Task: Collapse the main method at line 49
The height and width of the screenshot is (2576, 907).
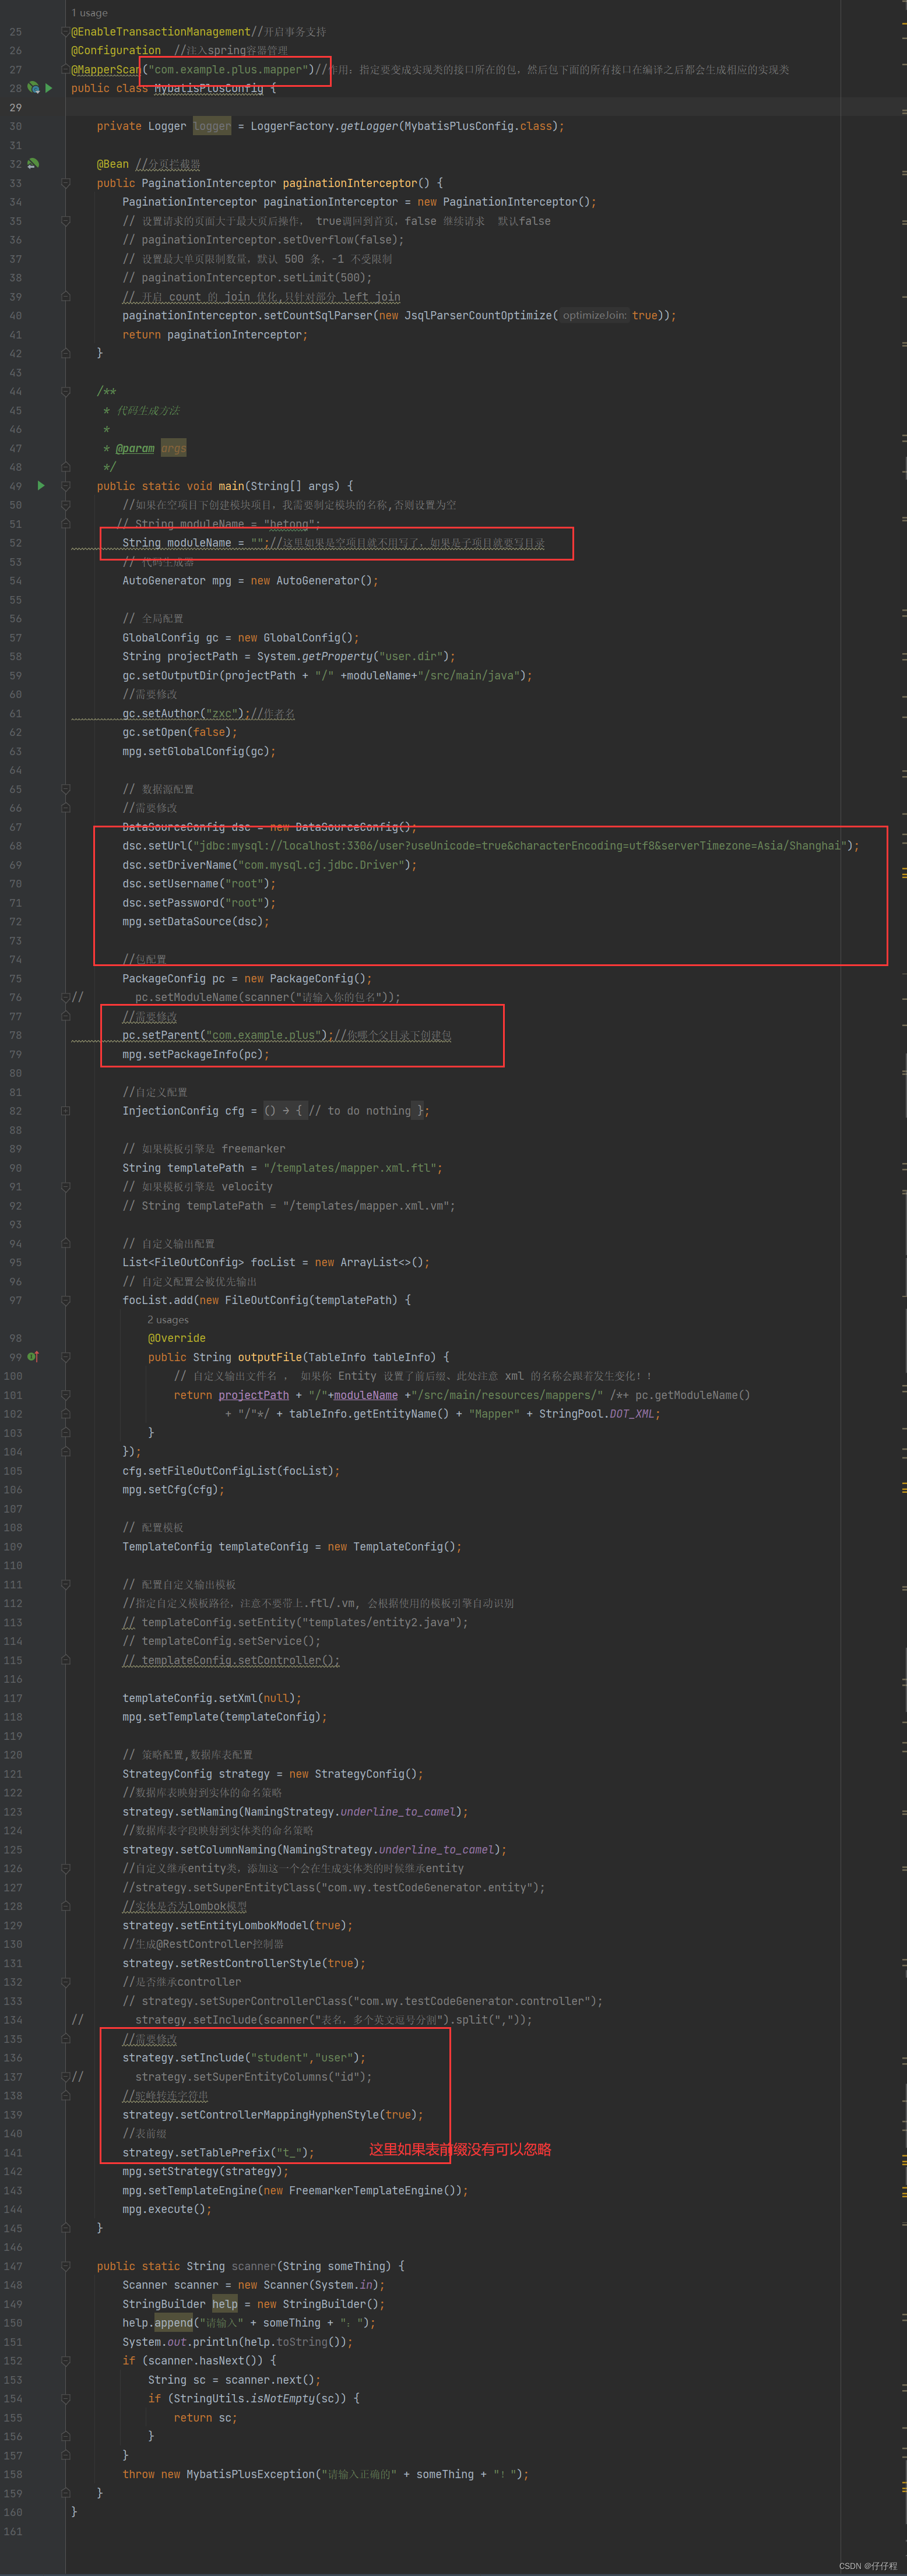Action: (65, 486)
